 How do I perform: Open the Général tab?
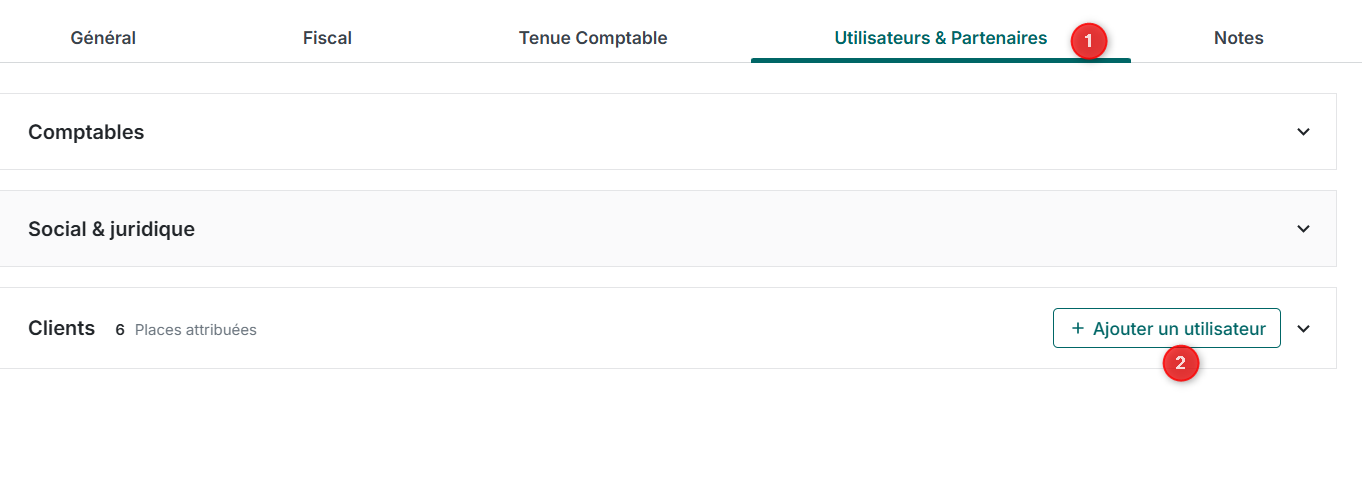coord(103,38)
